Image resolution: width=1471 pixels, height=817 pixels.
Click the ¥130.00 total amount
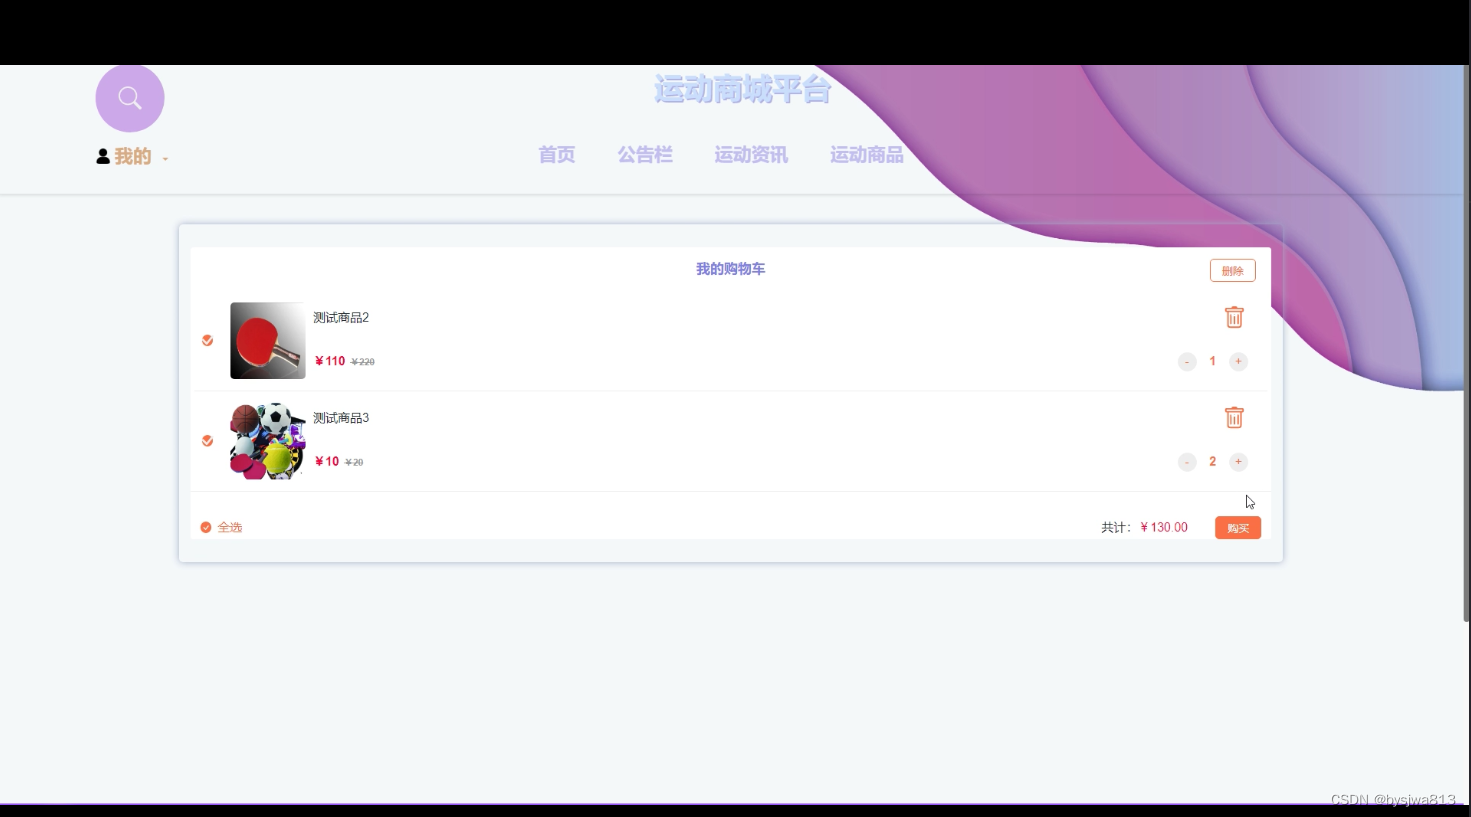[x=1164, y=527]
